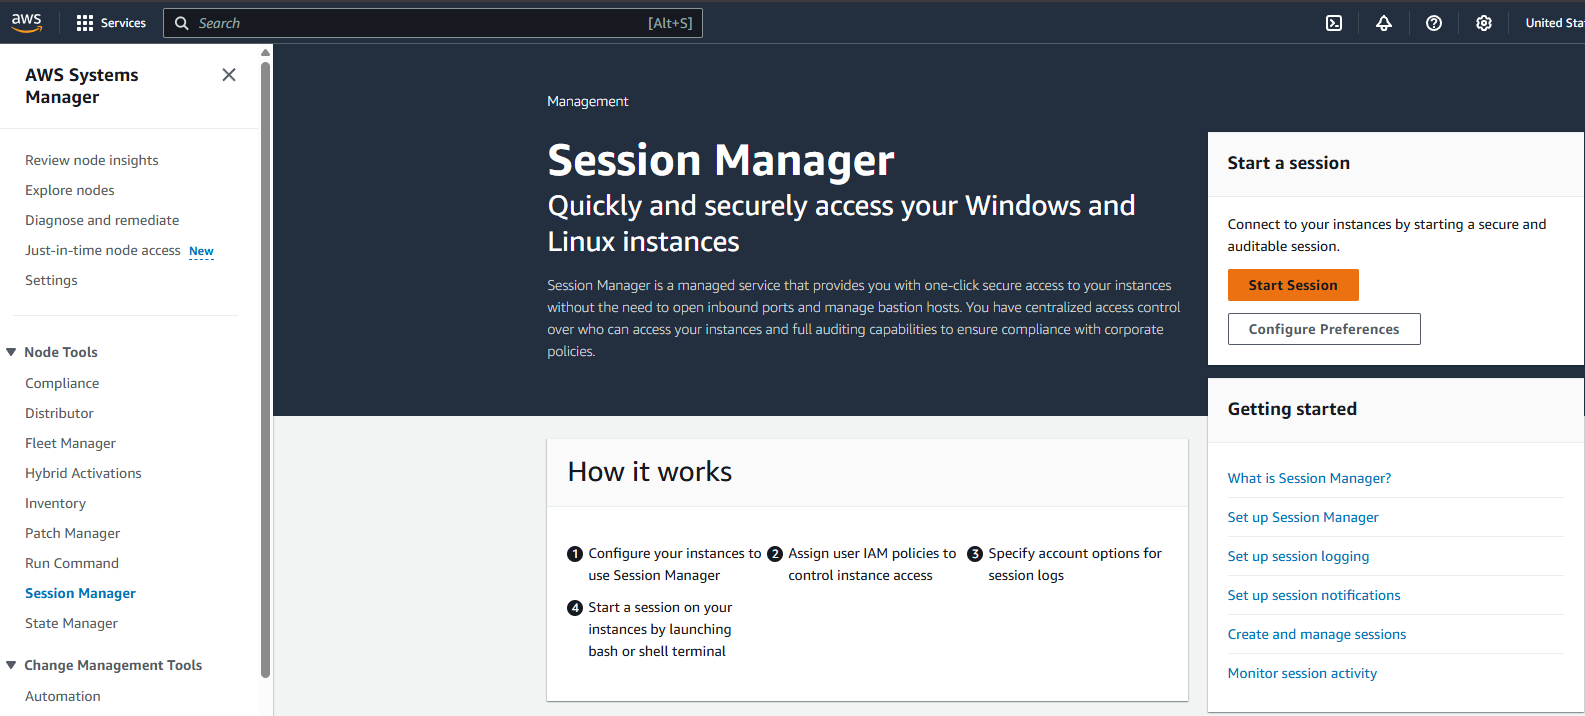1585x716 pixels.
Task: Collapse the Change Management Tools section
Action: pyautogui.click(x=11, y=665)
